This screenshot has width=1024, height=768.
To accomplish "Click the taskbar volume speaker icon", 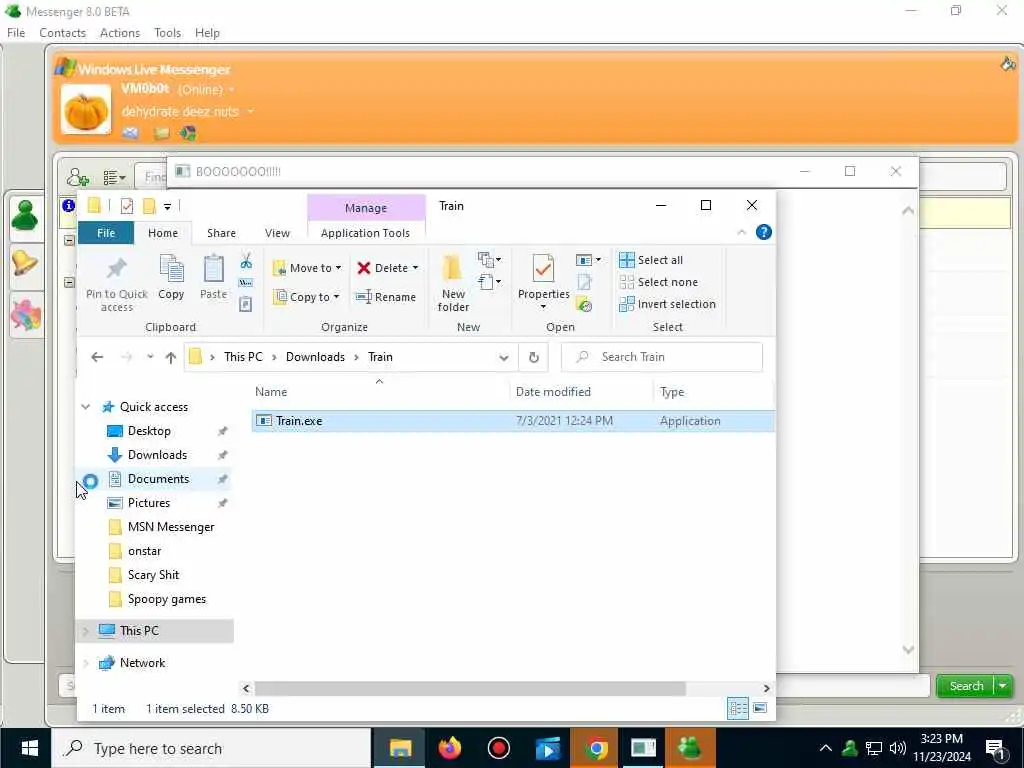I will [898, 748].
